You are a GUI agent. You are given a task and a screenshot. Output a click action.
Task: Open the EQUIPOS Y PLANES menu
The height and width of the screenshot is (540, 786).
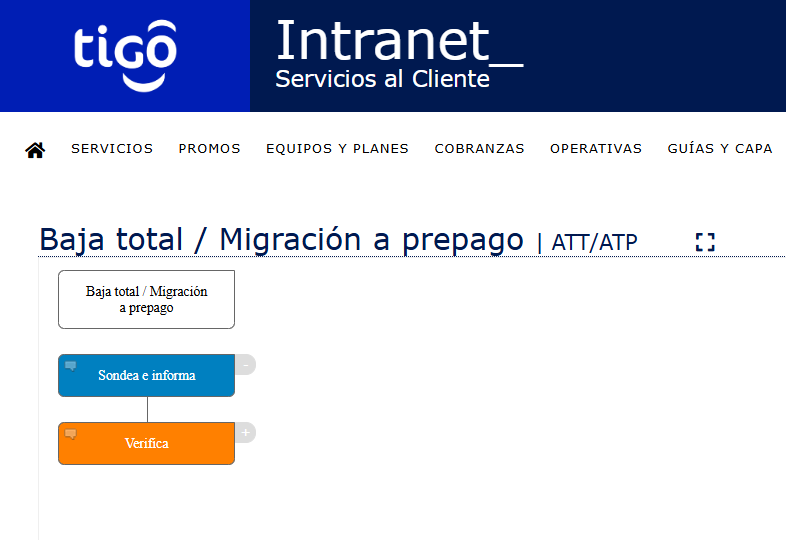[x=337, y=149]
